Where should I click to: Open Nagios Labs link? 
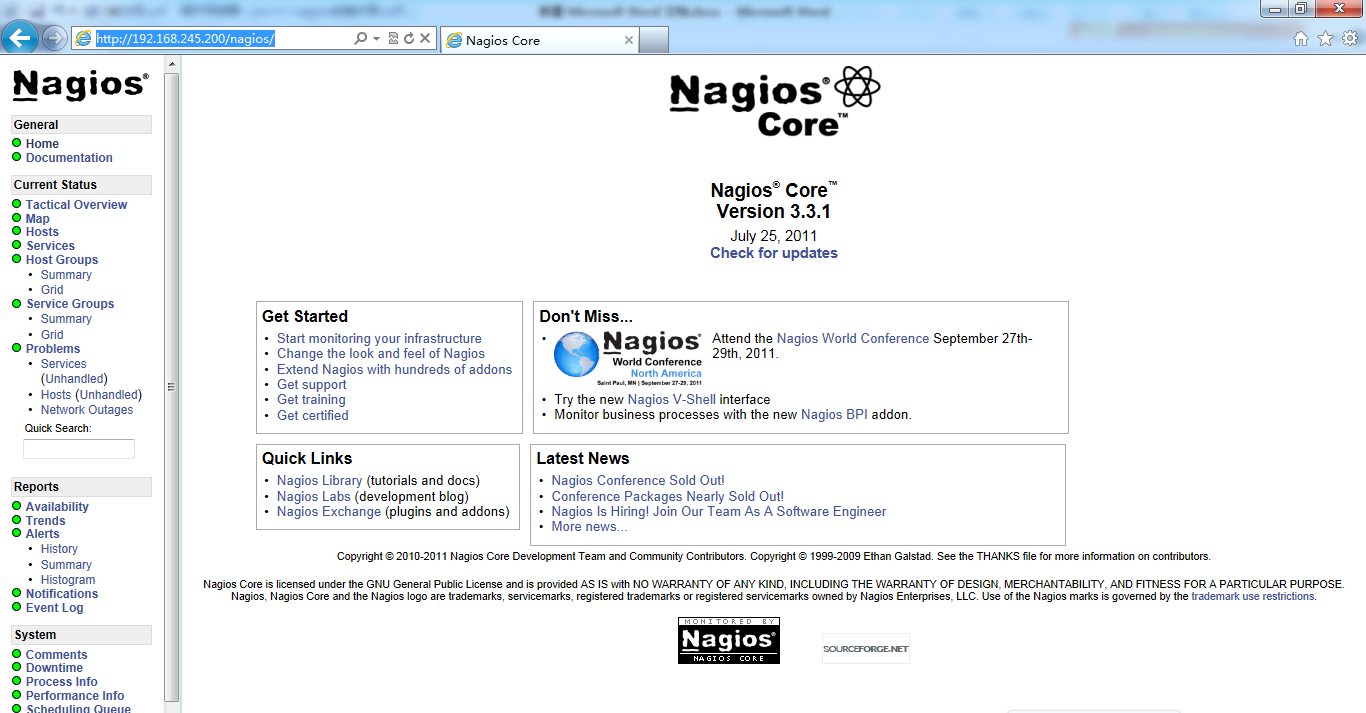pyautogui.click(x=314, y=497)
